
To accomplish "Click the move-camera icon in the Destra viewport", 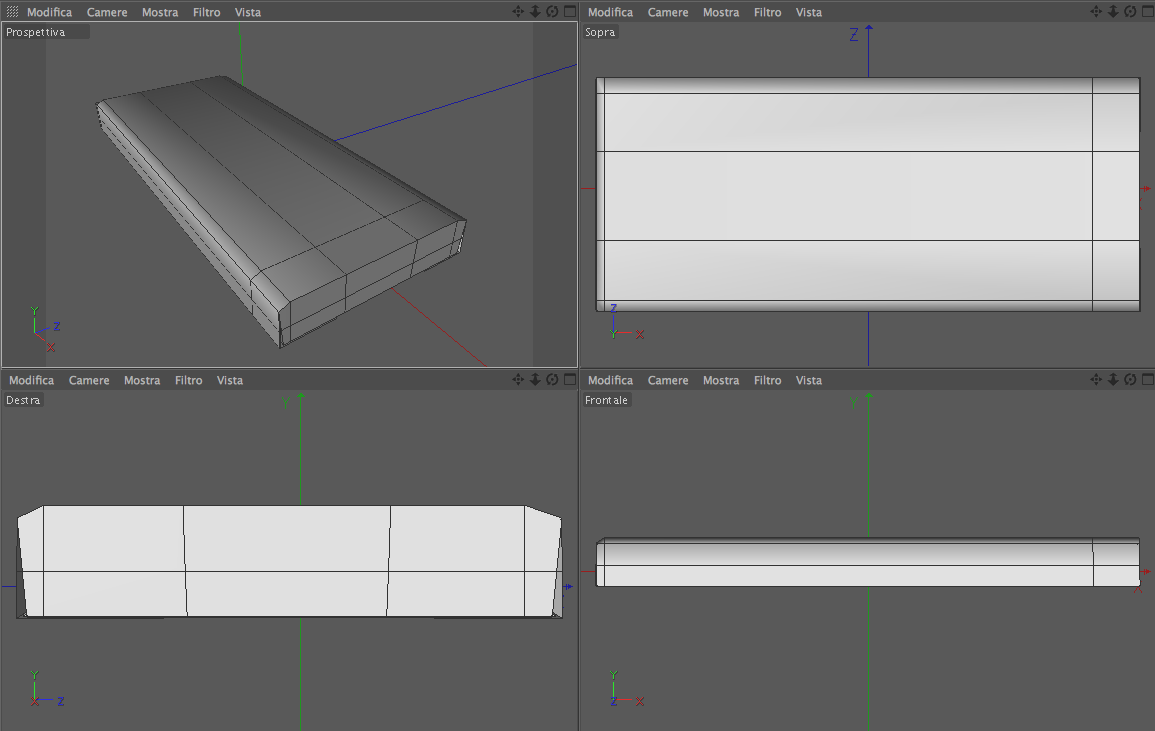I will [518, 379].
